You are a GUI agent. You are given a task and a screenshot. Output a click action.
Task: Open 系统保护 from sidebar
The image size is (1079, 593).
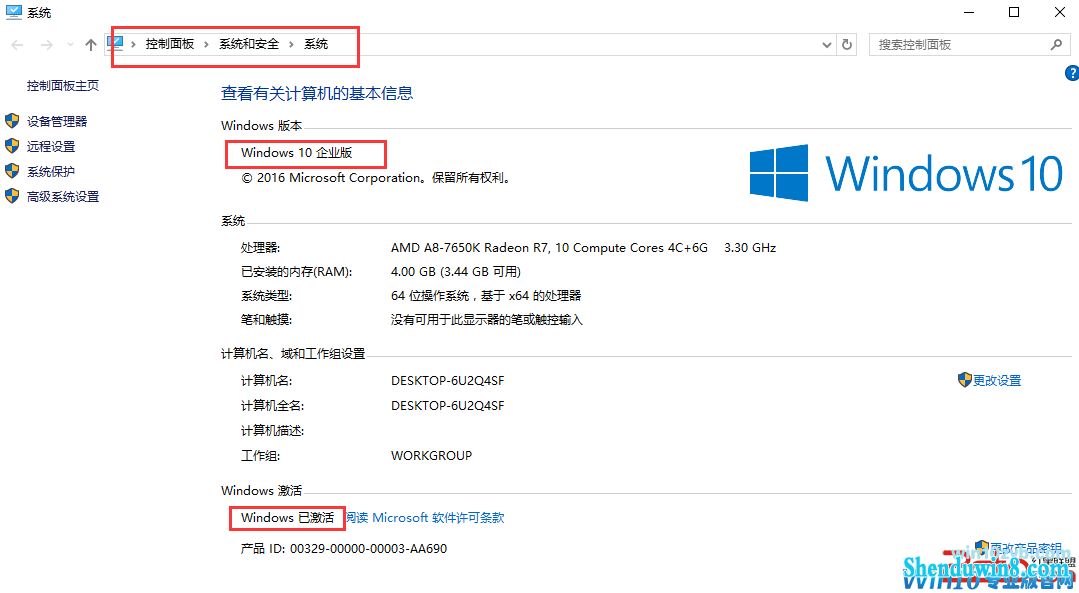tap(51, 171)
